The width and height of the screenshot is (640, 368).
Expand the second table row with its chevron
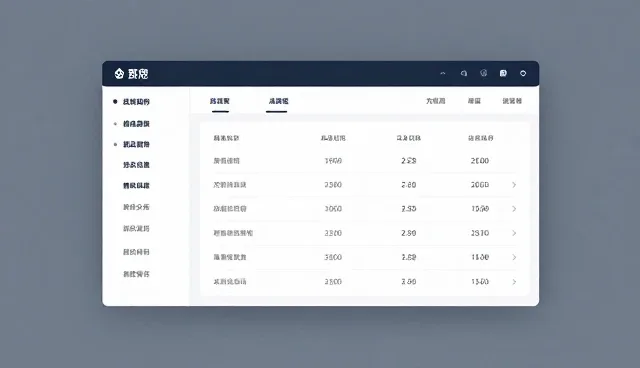pos(514,185)
